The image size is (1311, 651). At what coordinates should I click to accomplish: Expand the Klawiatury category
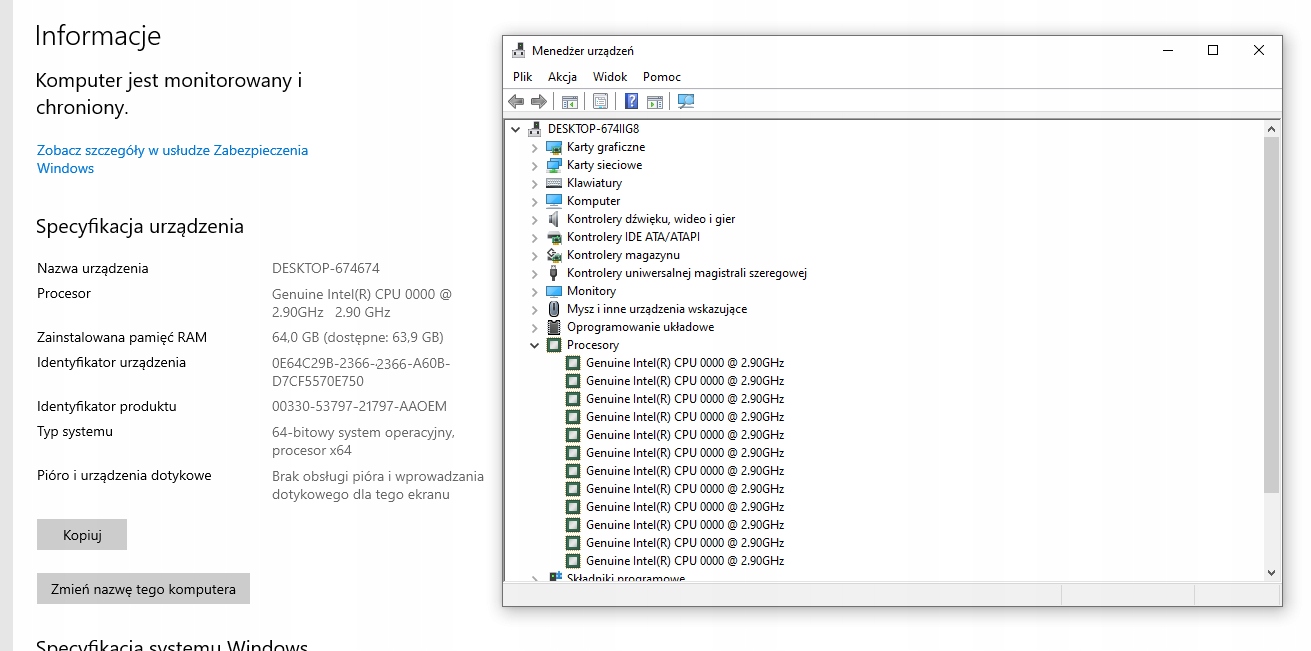534,183
